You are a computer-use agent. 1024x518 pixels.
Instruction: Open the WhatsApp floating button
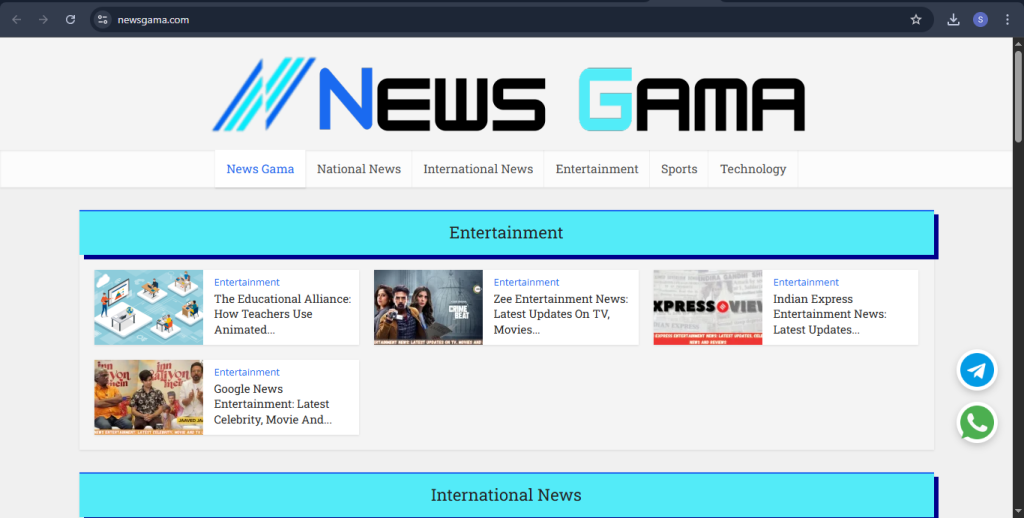click(977, 423)
